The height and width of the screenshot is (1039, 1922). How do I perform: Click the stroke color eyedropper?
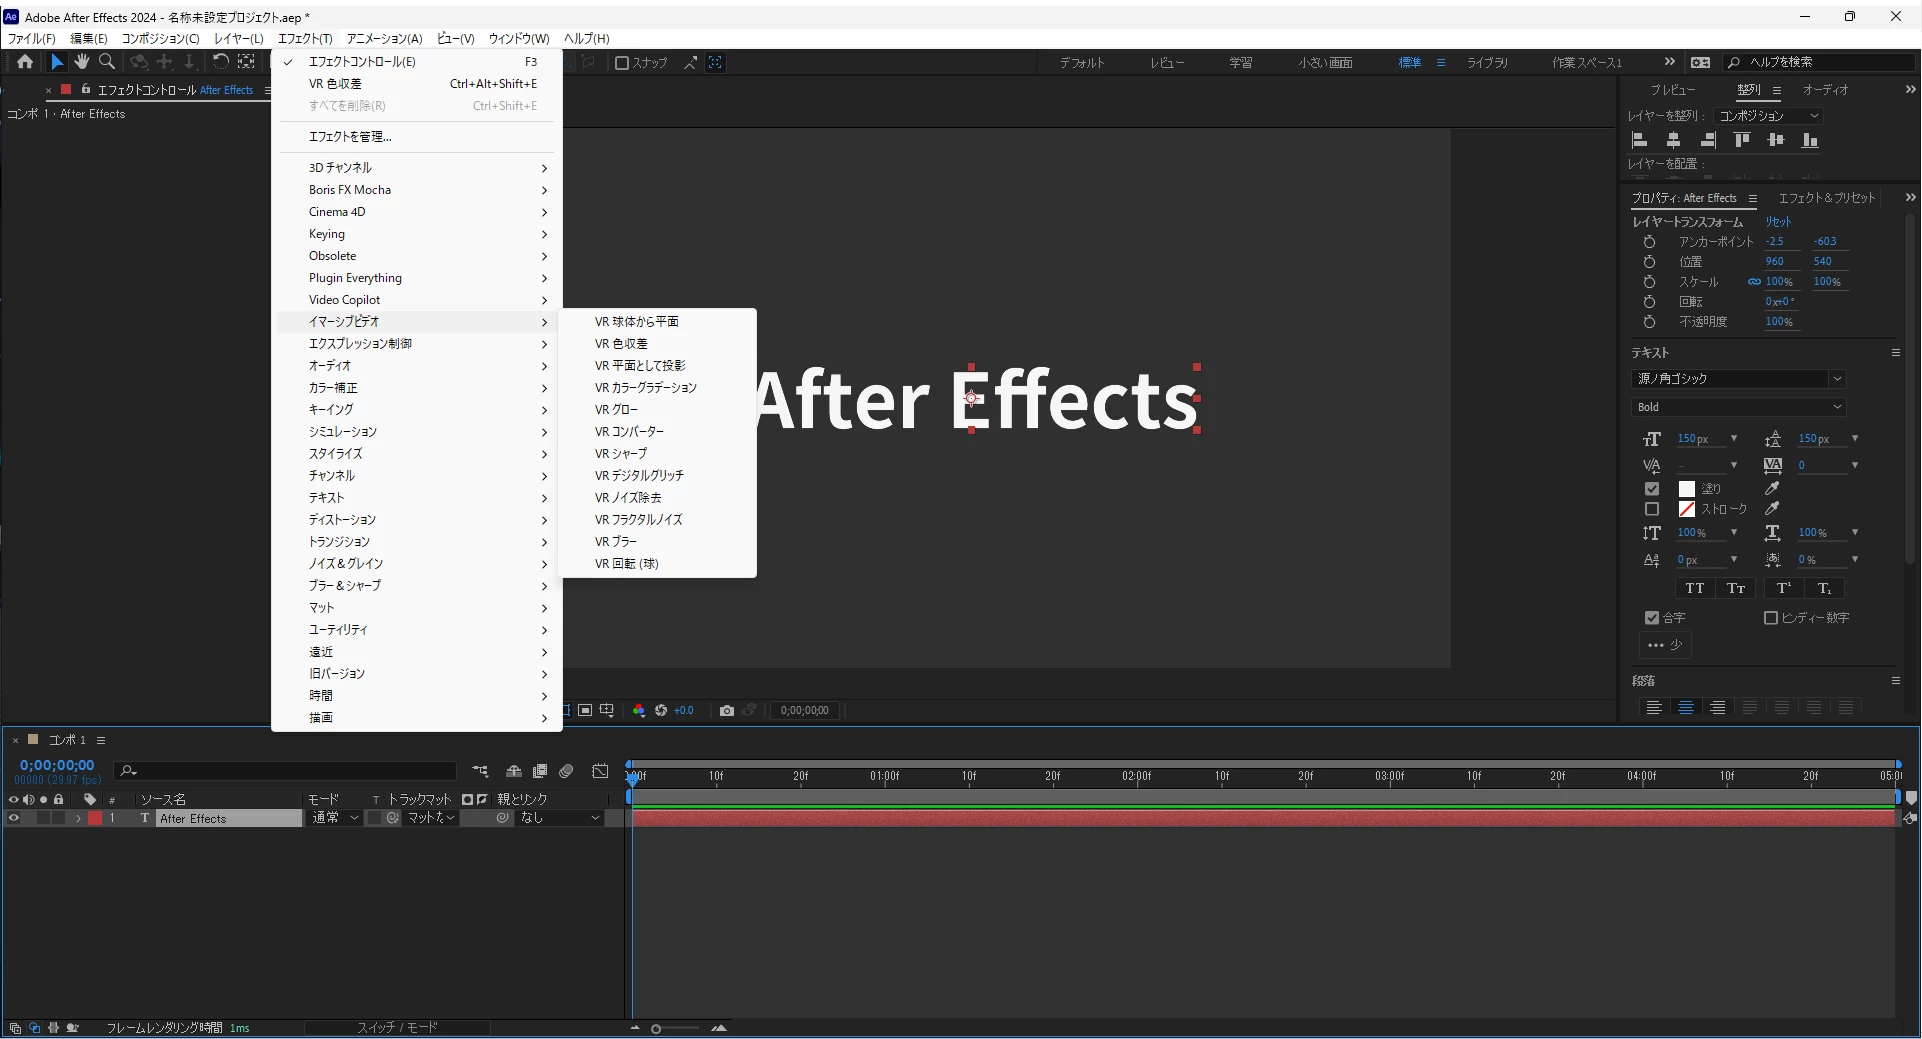coord(1772,509)
